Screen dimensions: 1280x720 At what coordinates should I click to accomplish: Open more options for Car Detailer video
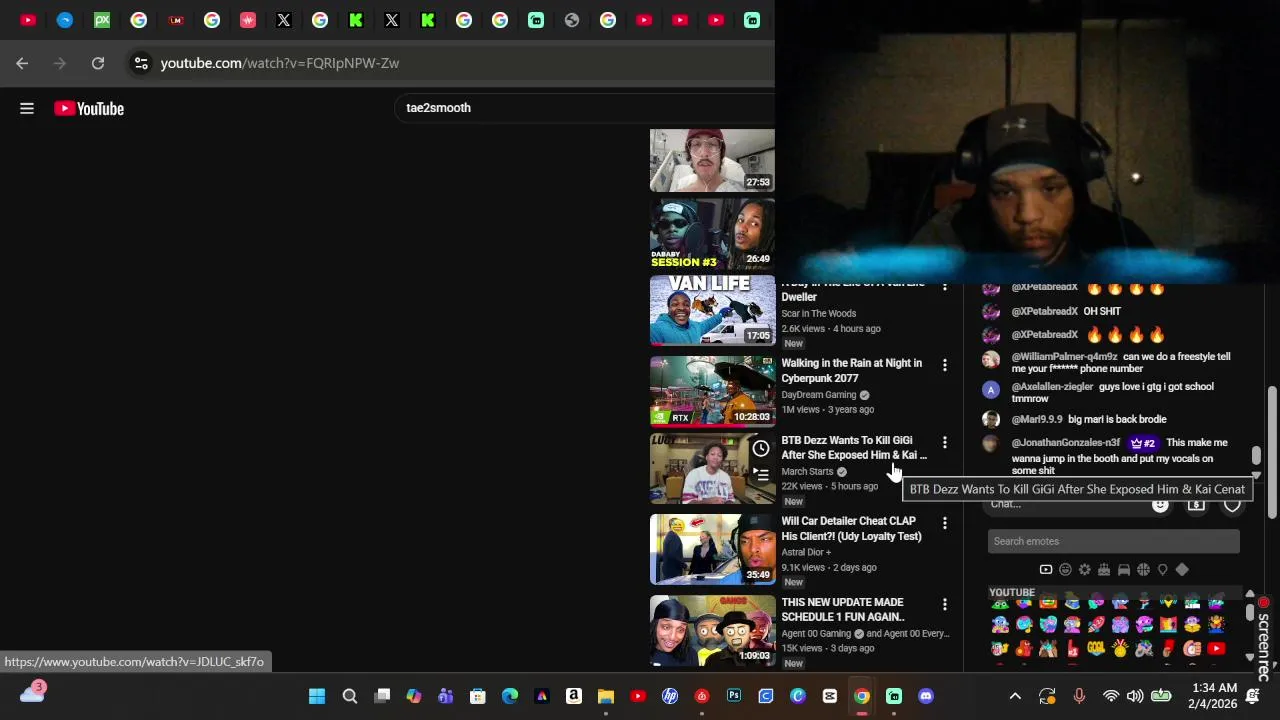pyautogui.click(x=944, y=523)
